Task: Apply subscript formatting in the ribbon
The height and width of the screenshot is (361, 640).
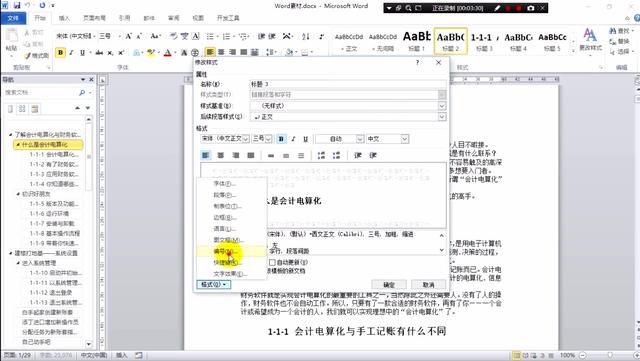Action: click(110, 53)
